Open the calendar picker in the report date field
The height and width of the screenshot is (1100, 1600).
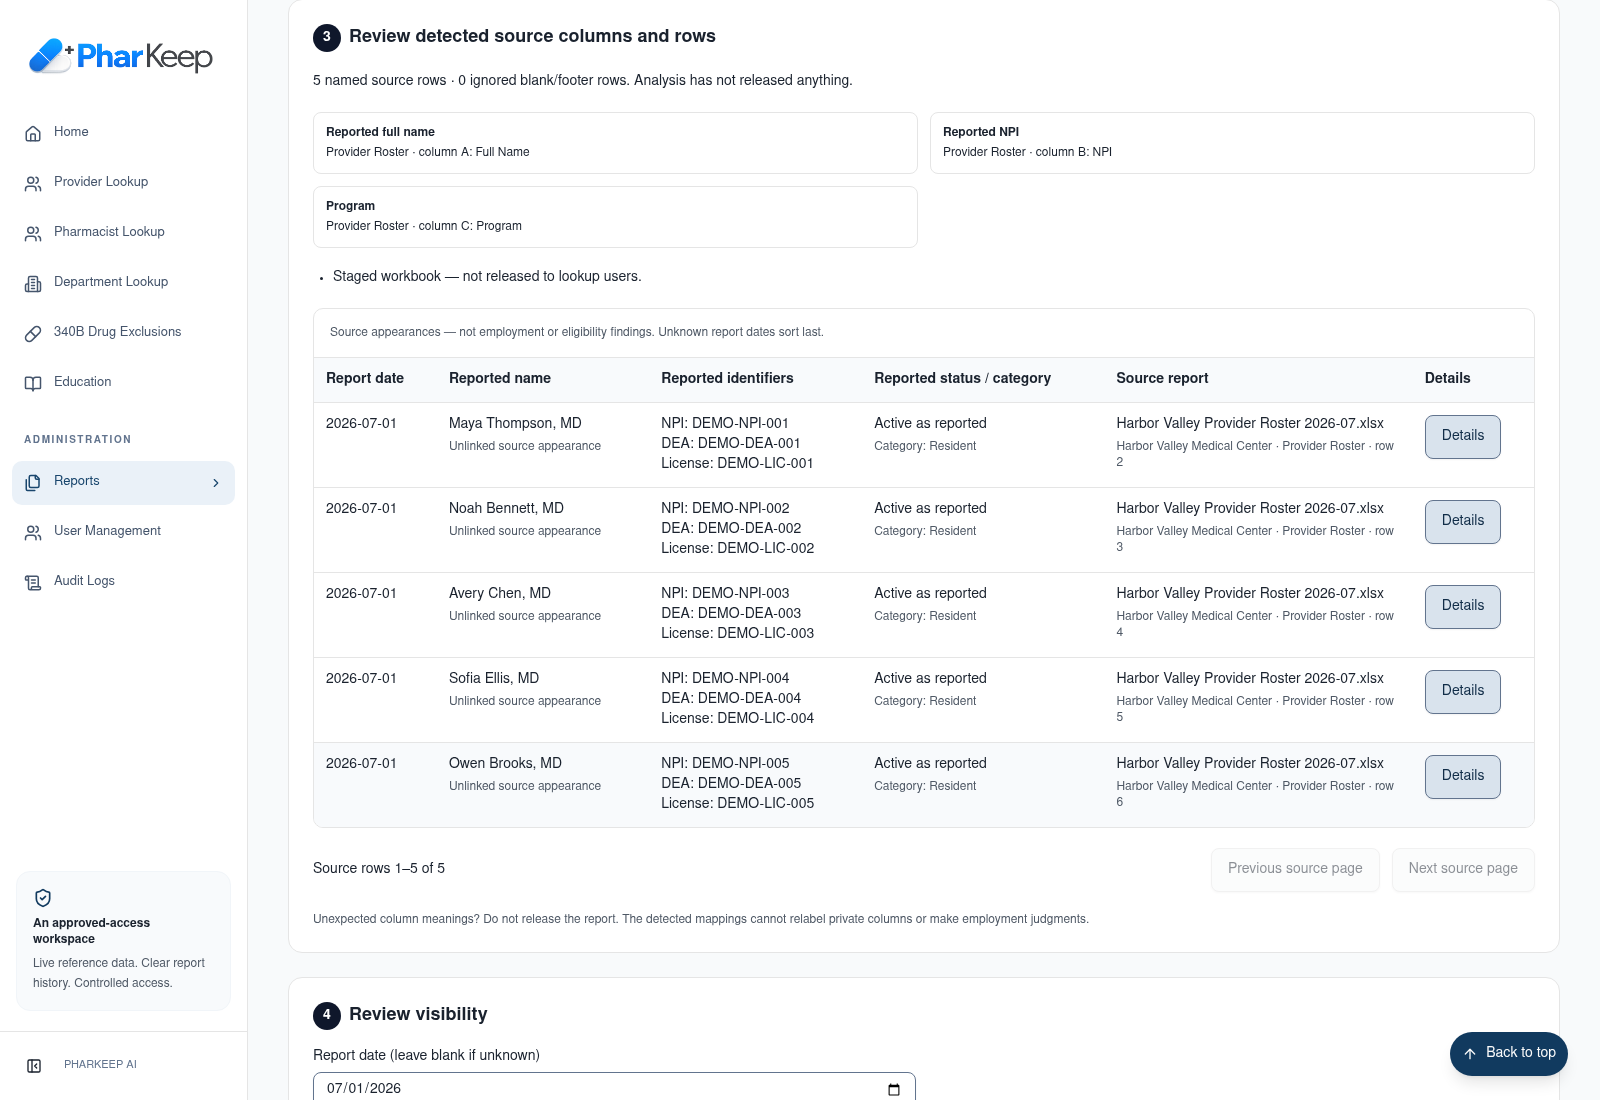894,1089
